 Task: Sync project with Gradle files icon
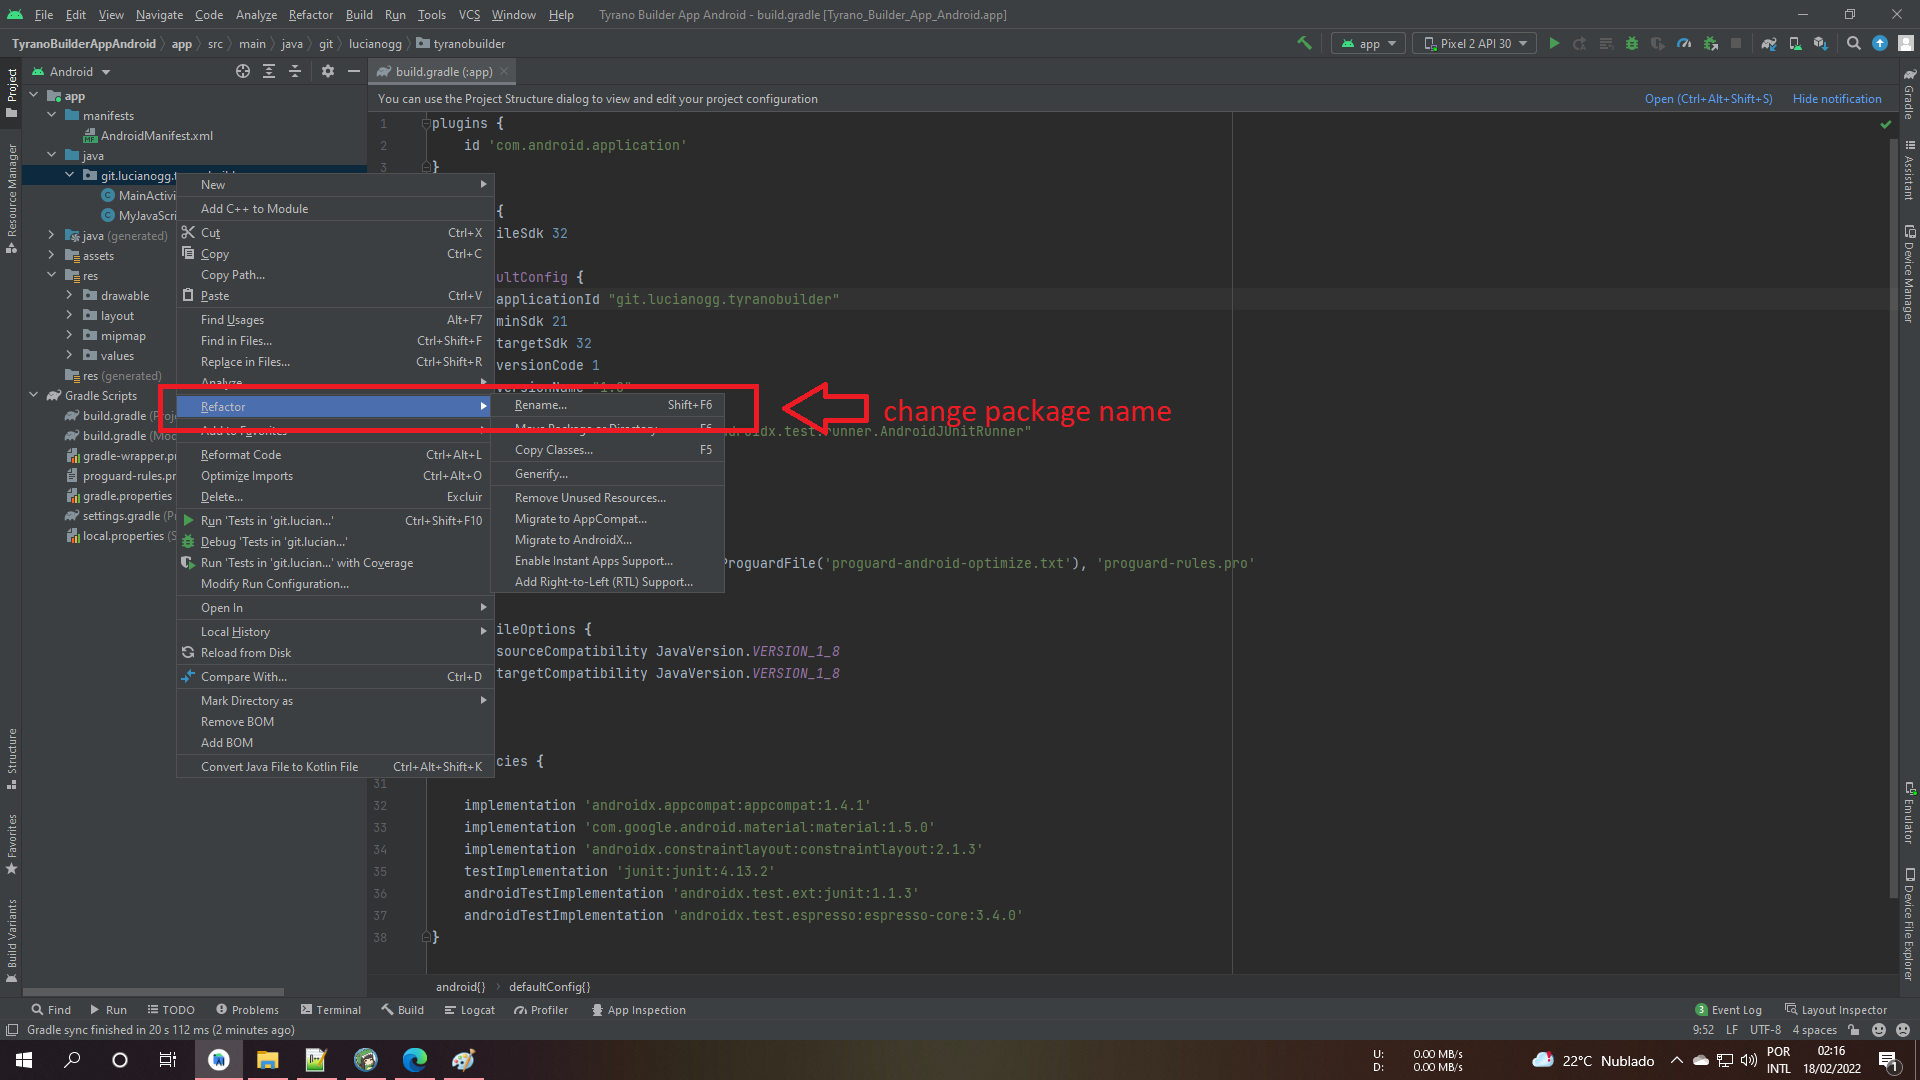(1769, 43)
